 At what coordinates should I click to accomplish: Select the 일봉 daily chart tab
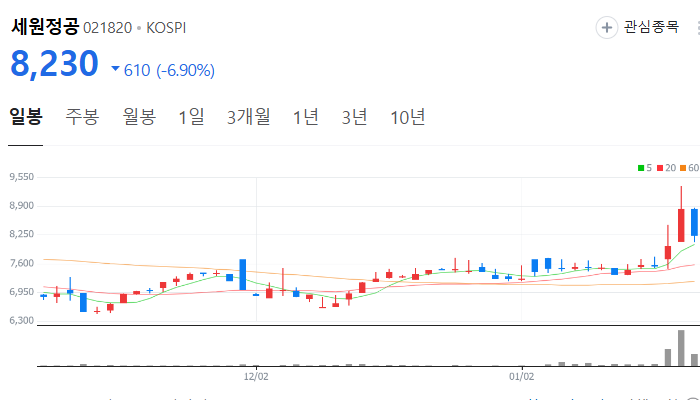pyautogui.click(x=26, y=117)
